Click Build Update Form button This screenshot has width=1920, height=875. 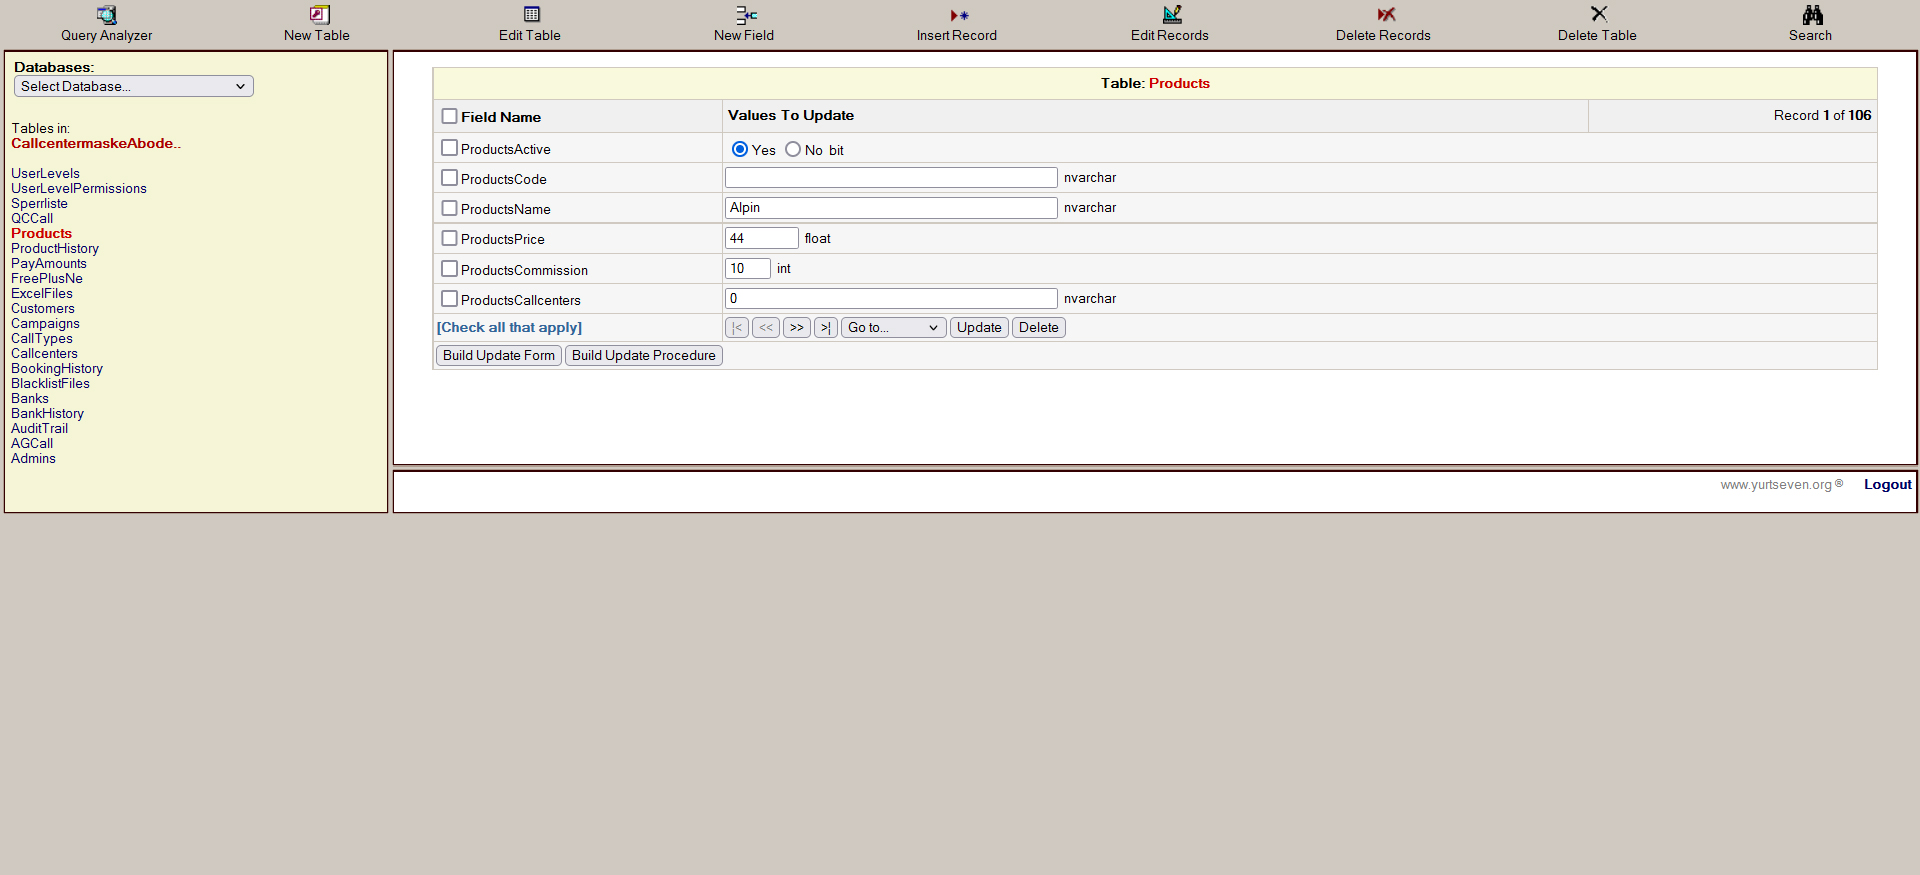pyautogui.click(x=499, y=355)
